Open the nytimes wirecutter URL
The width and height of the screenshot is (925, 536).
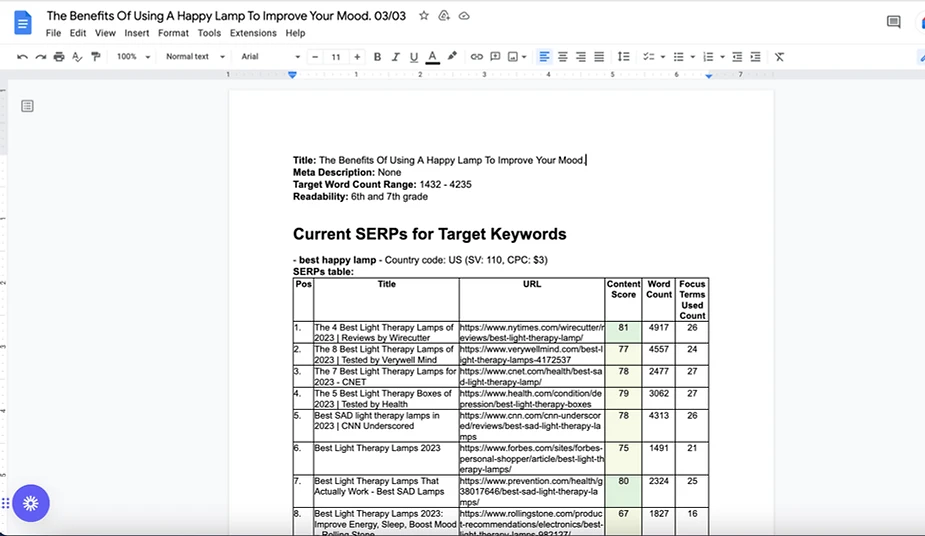click(x=532, y=333)
